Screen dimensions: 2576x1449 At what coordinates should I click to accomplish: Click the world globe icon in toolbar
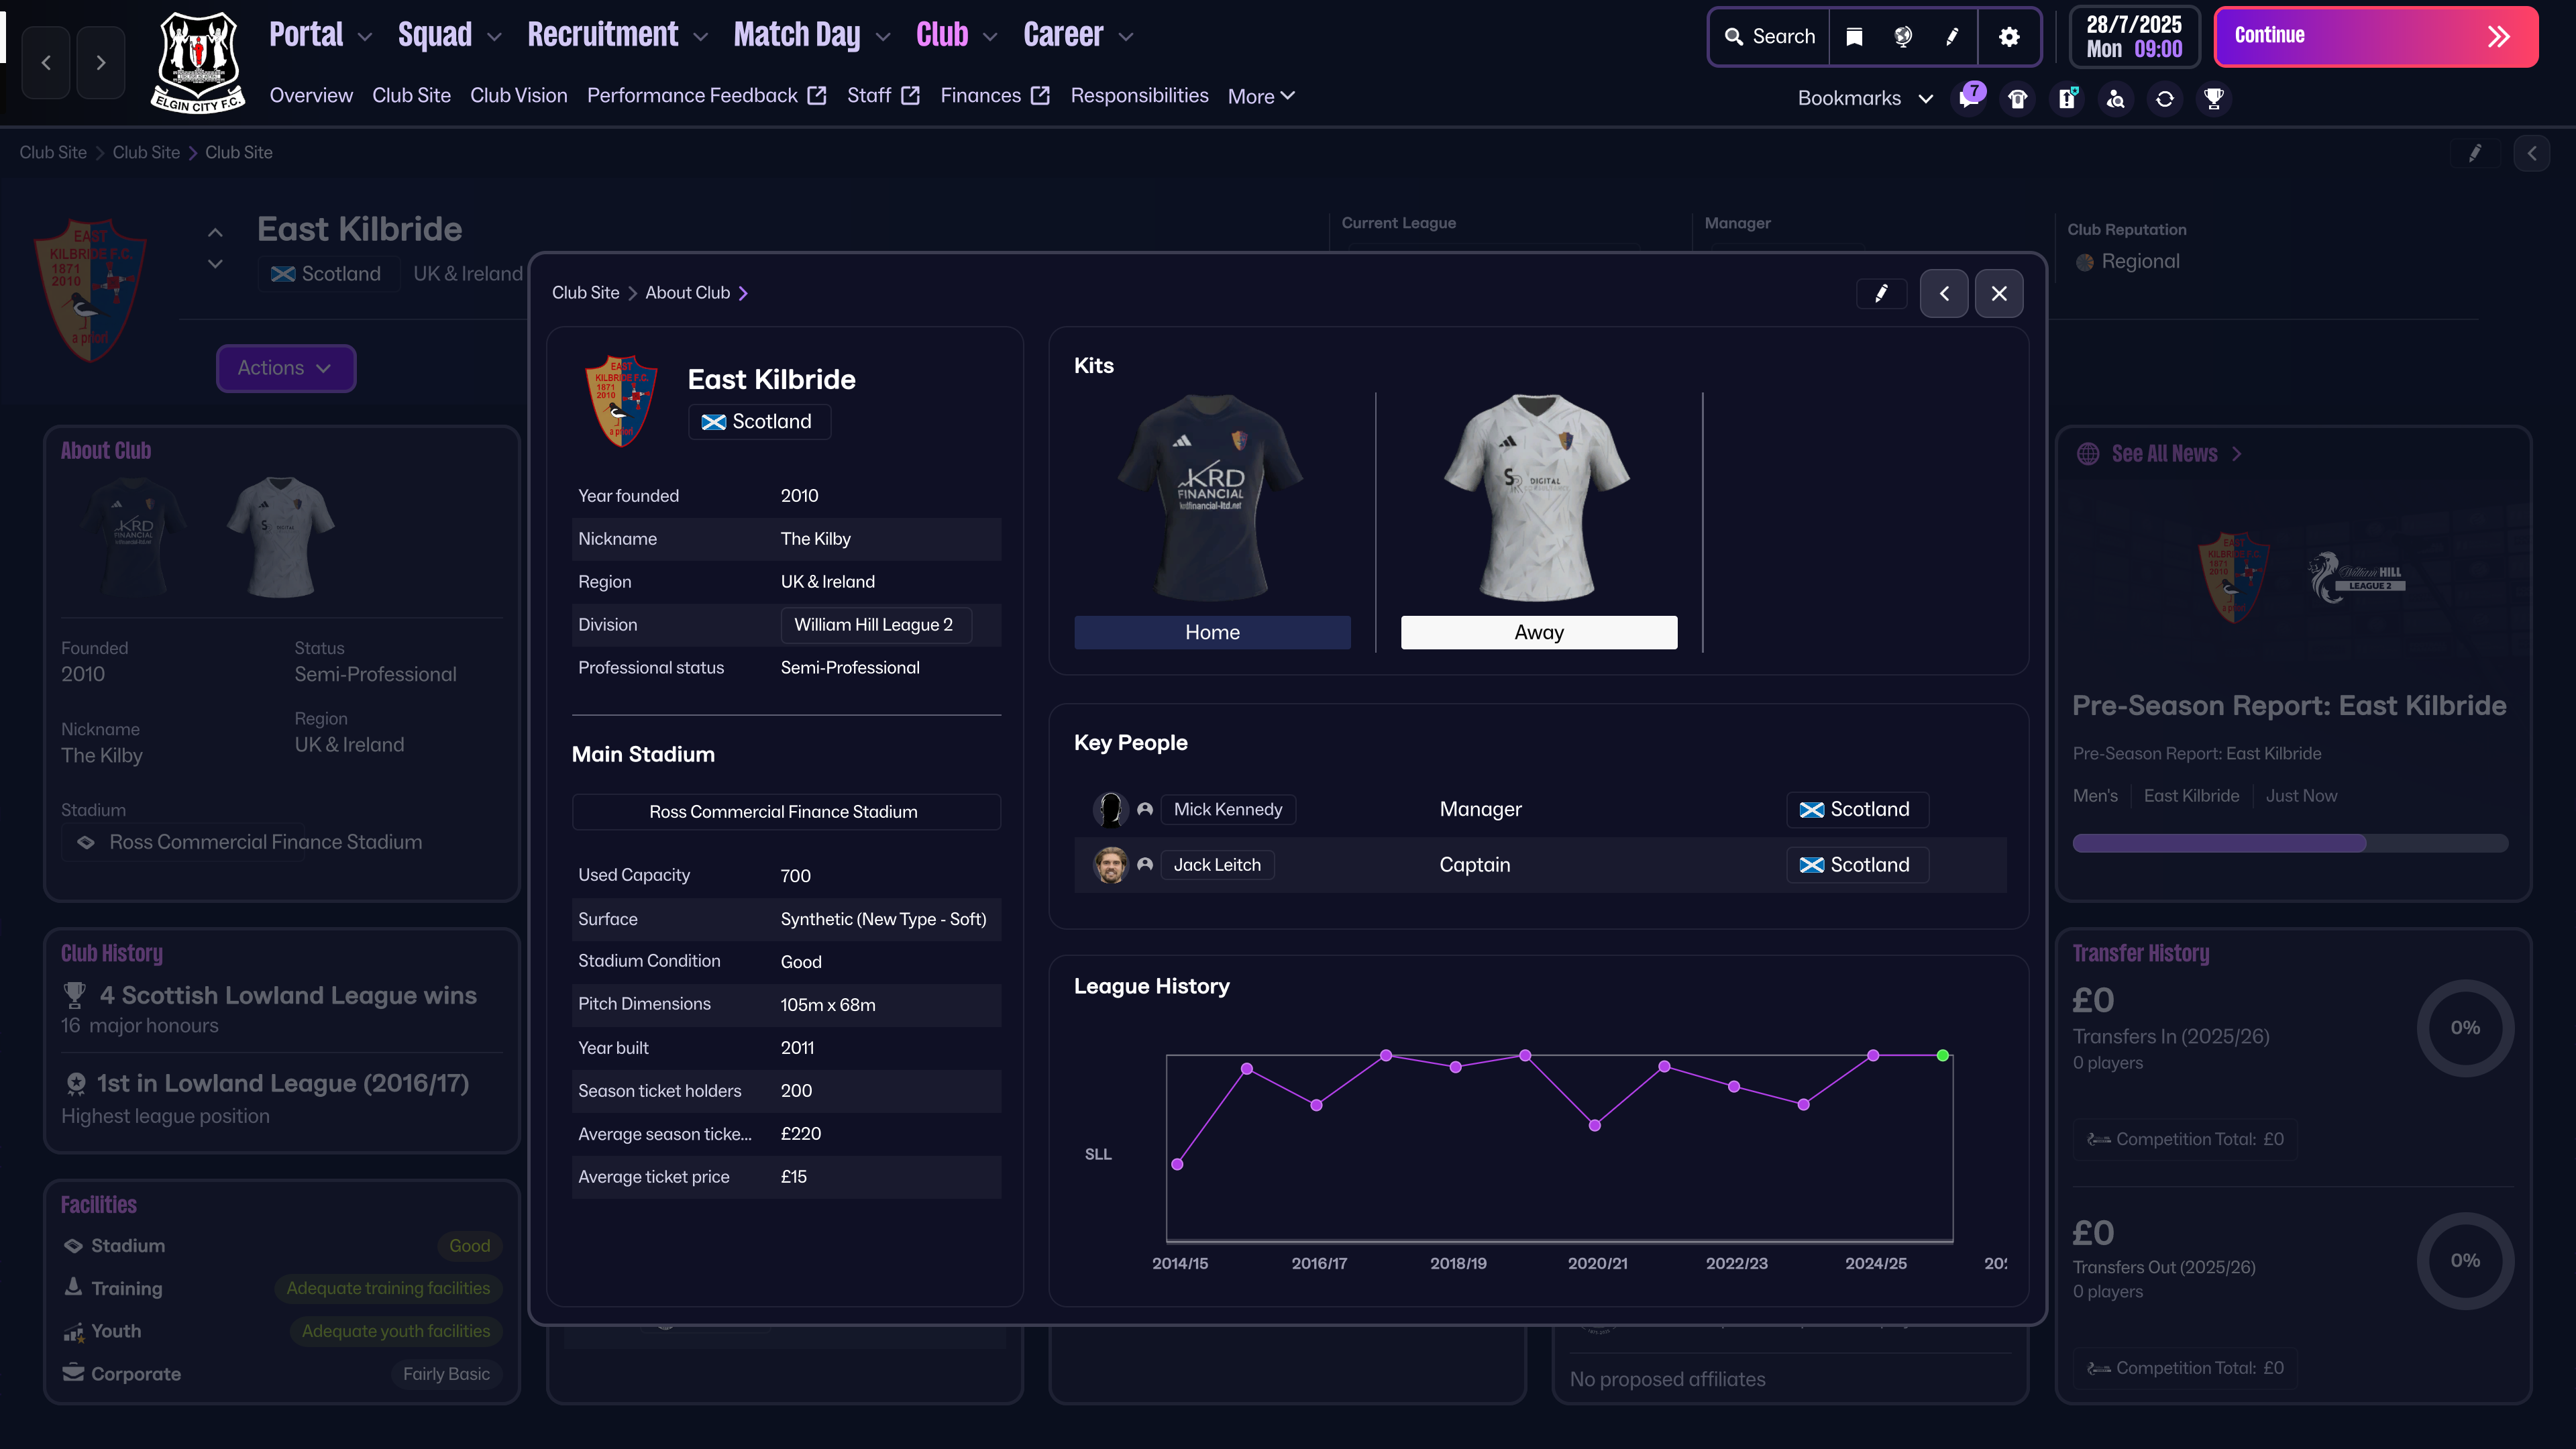click(x=1903, y=37)
